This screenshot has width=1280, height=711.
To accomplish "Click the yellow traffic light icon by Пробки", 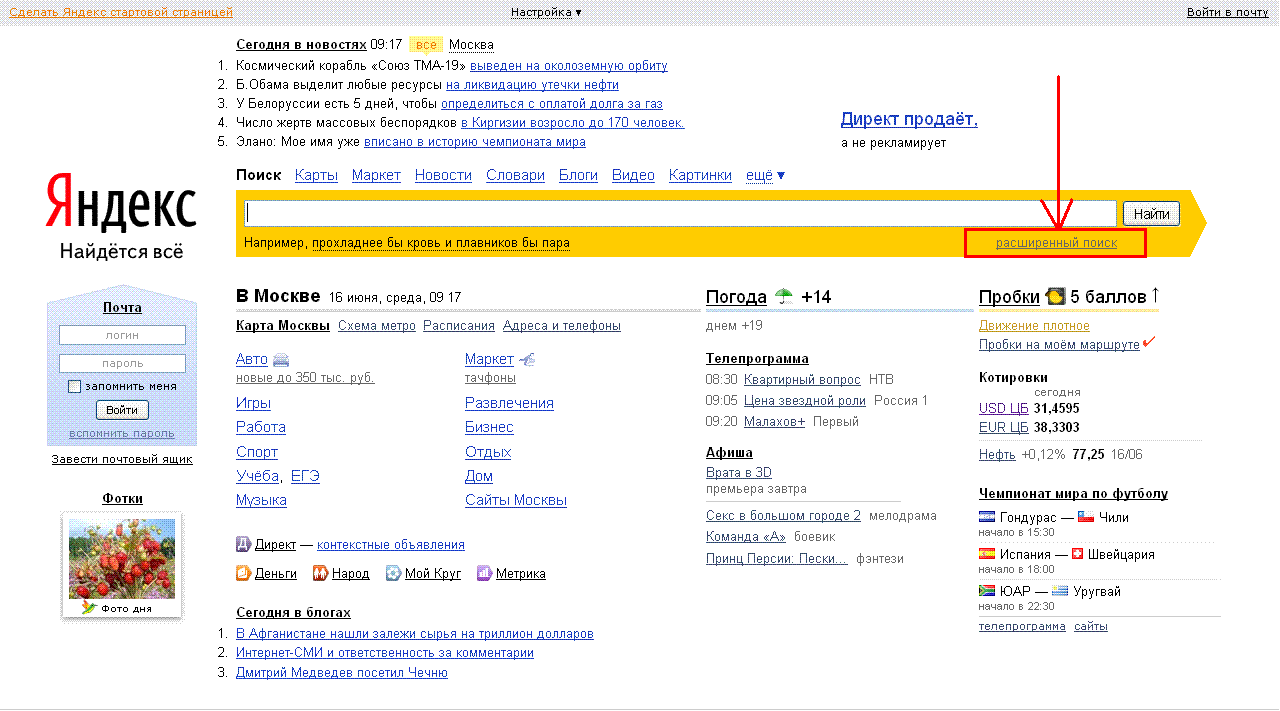I will (x=1055, y=296).
